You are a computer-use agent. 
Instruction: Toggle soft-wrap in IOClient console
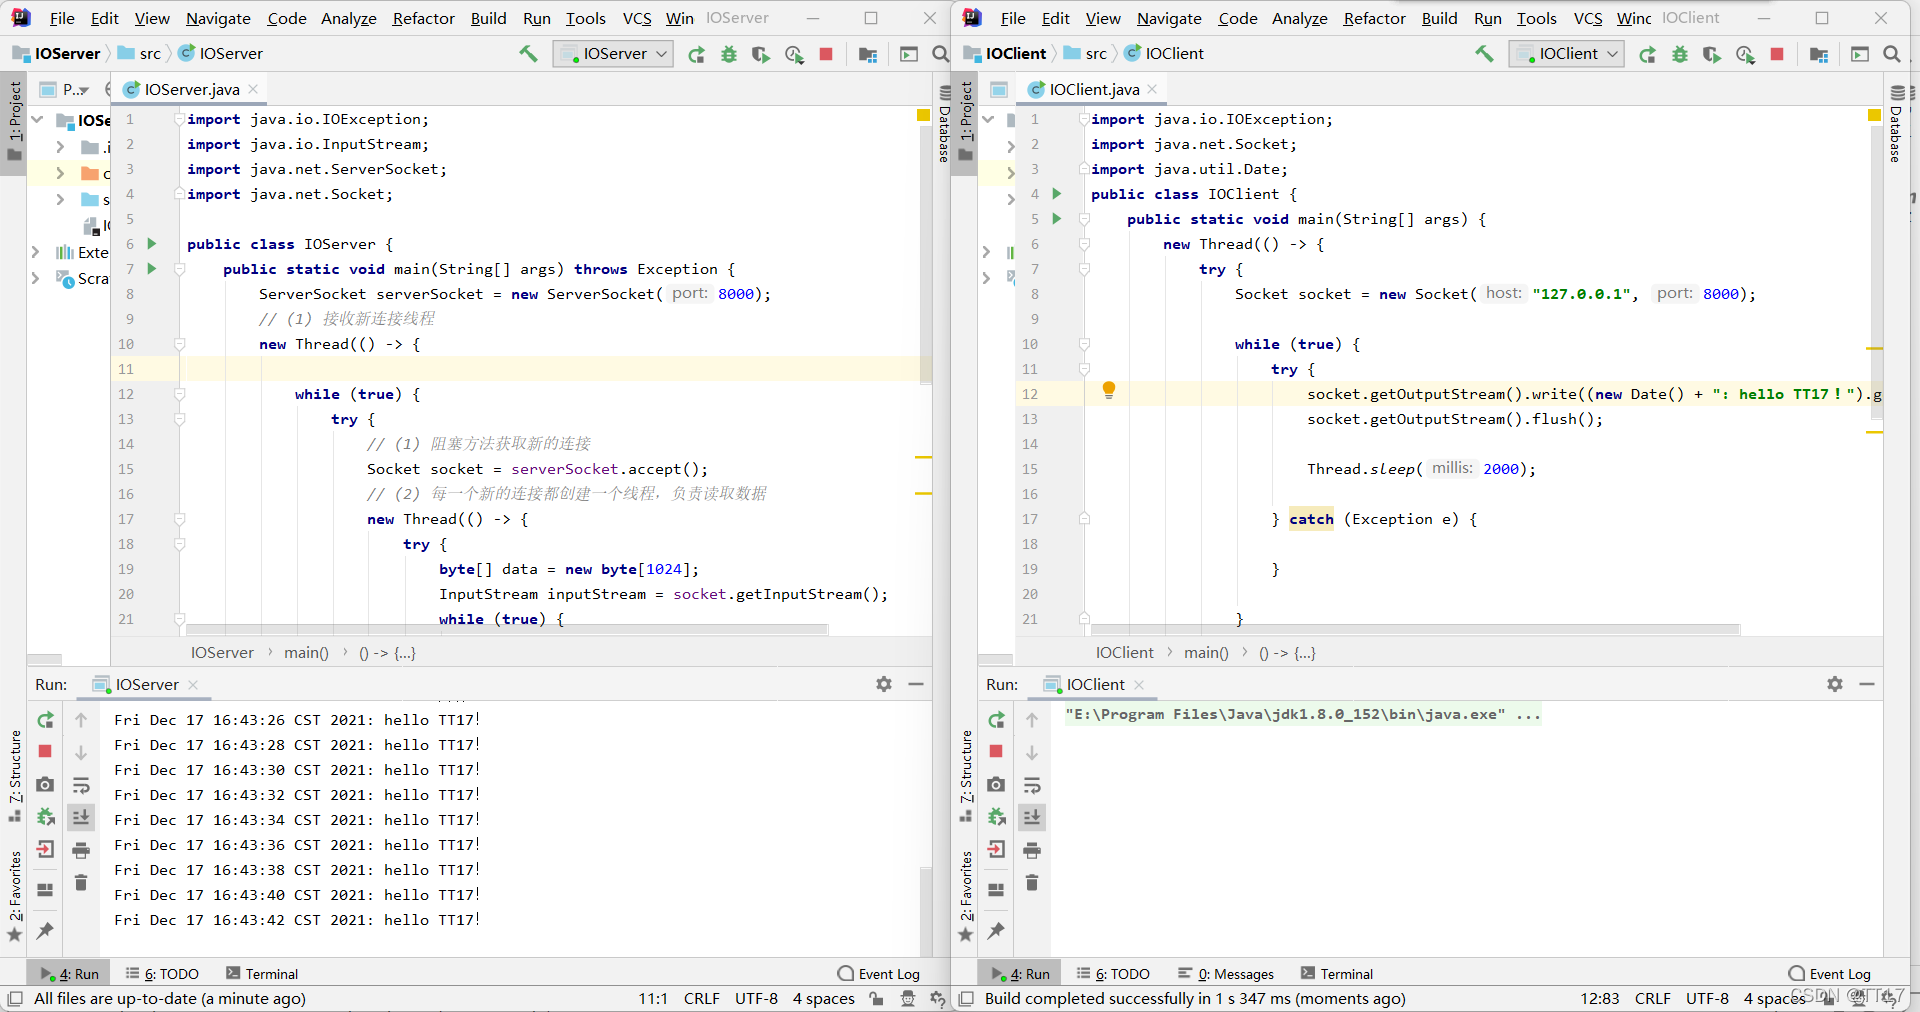pyautogui.click(x=1032, y=785)
